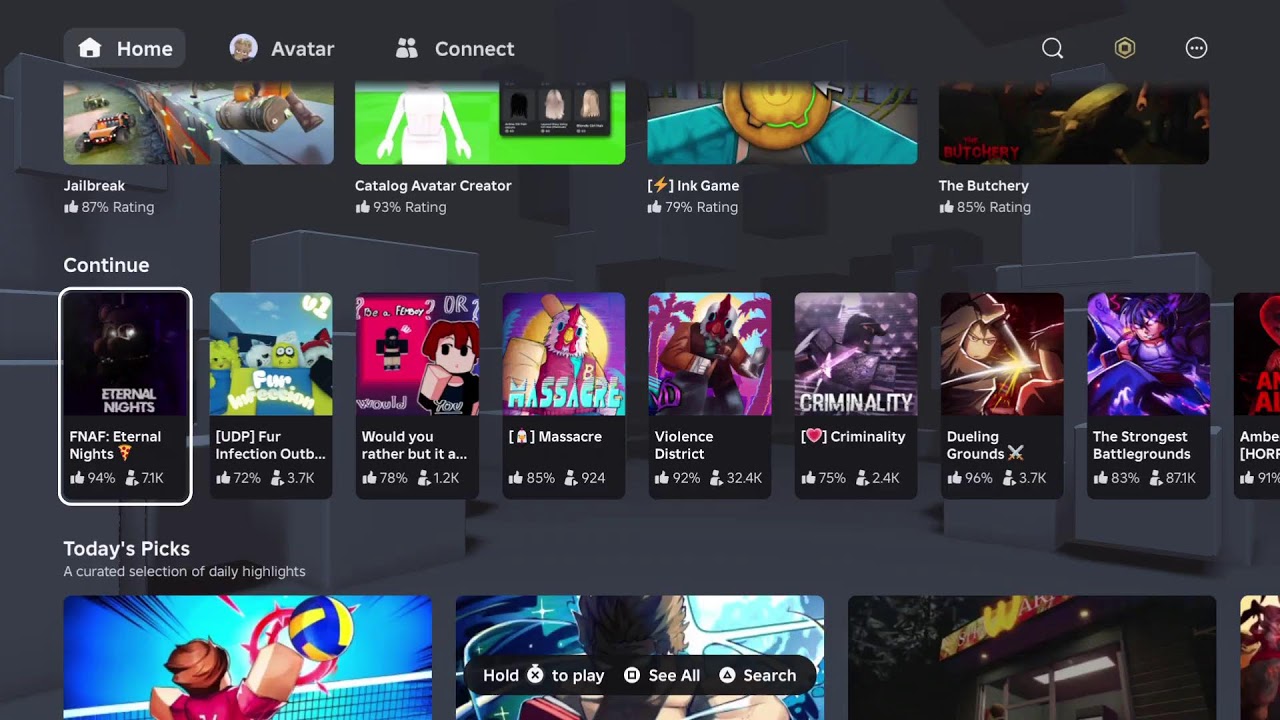Open the volleyball game banner
The image size is (1280, 720).
pos(248,657)
